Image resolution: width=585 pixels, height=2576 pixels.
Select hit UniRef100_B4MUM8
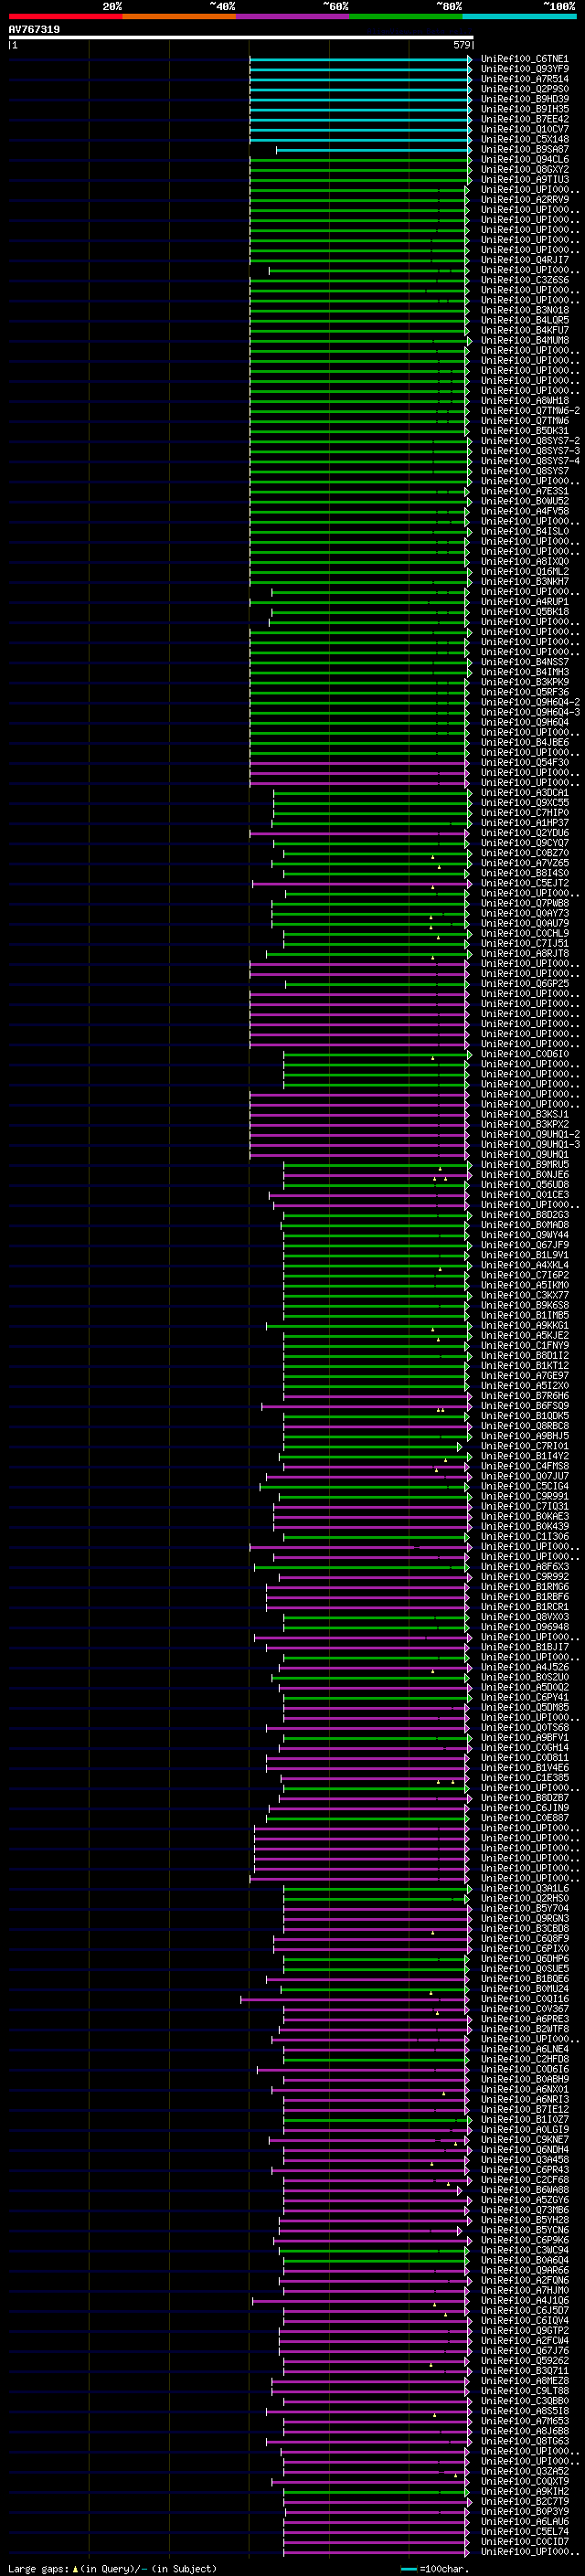tap(524, 340)
